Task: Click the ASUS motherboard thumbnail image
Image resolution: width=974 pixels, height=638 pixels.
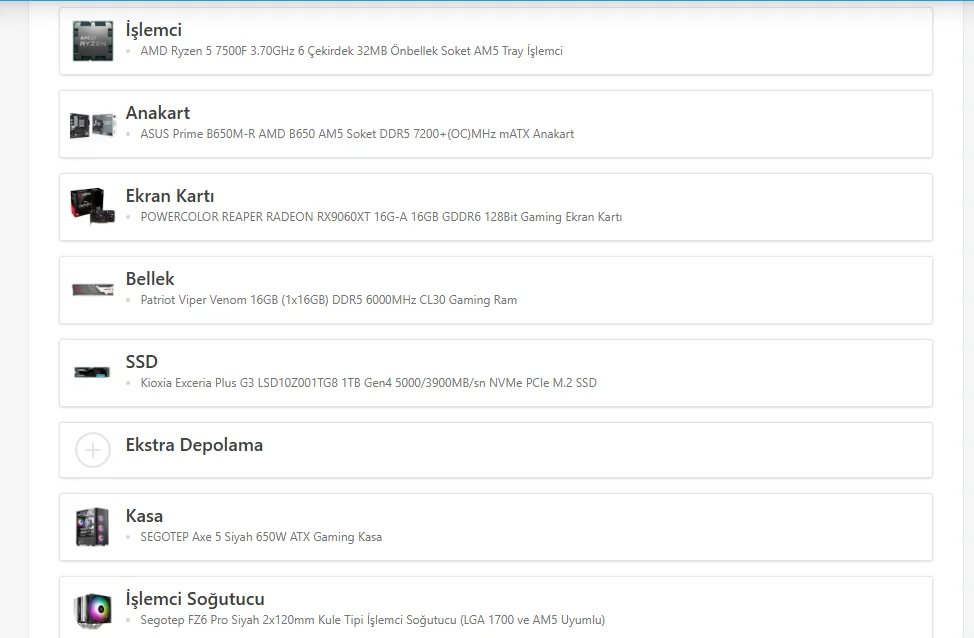Action: click(93, 125)
